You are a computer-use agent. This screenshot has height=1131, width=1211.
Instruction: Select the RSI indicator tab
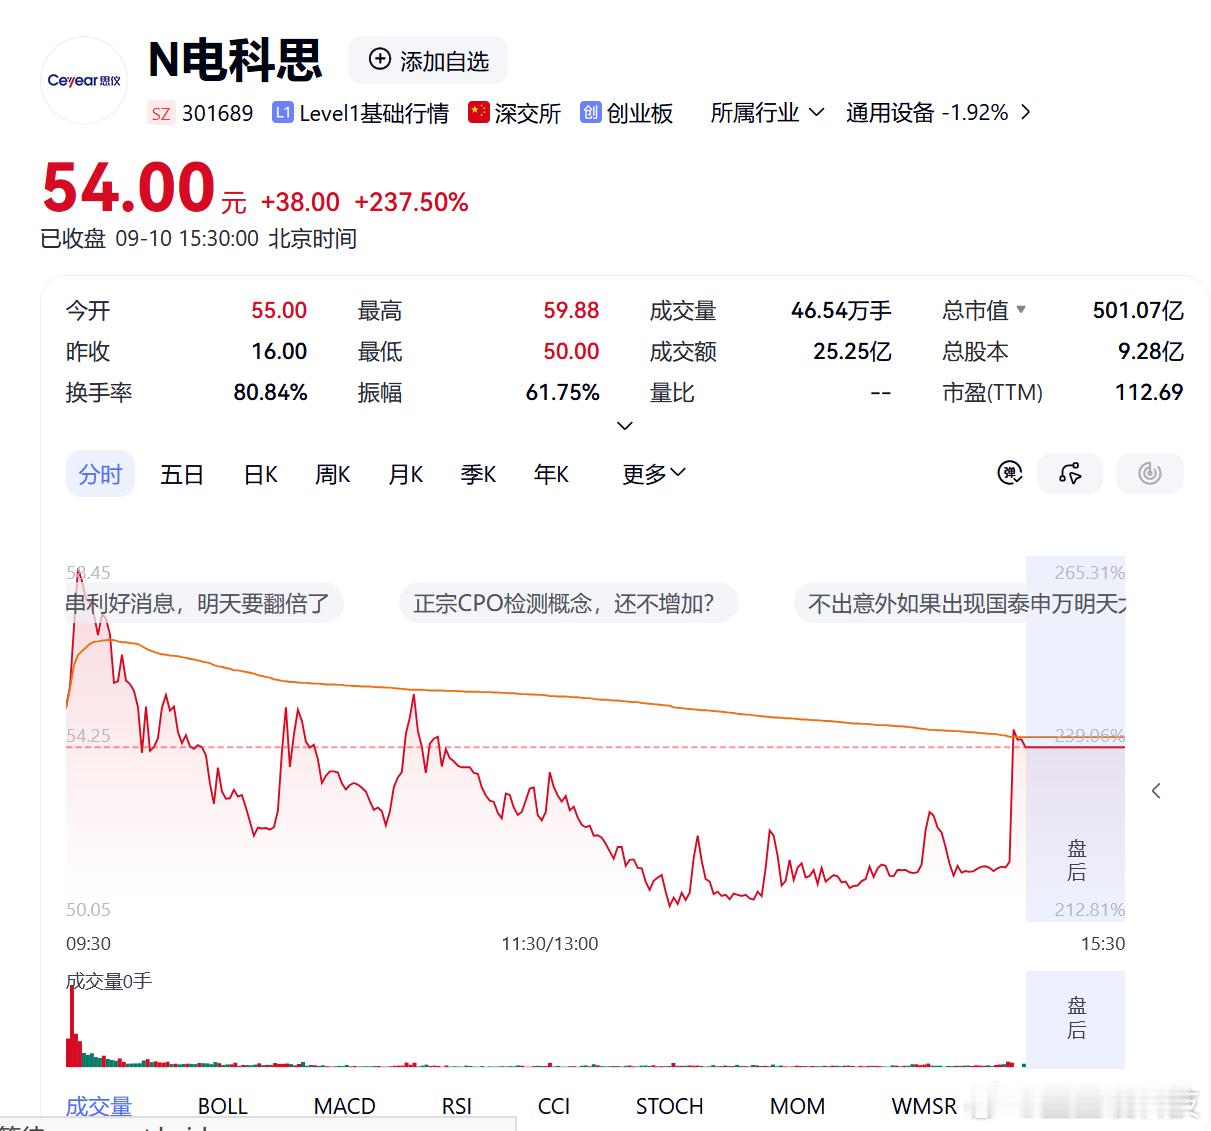click(456, 1106)
